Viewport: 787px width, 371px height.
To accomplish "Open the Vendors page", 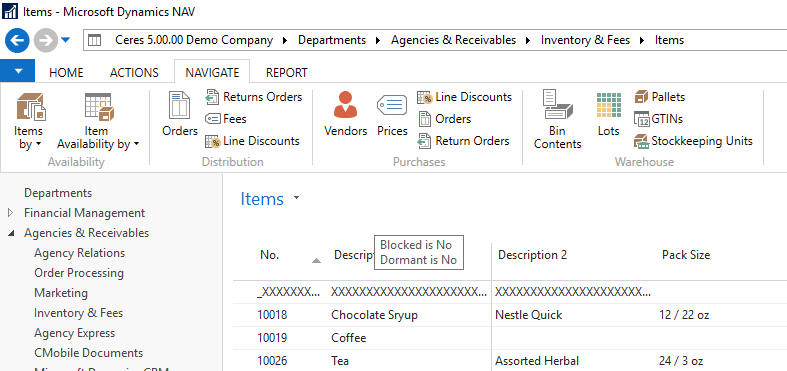I will pyautogui.click(x=345, y=114).
